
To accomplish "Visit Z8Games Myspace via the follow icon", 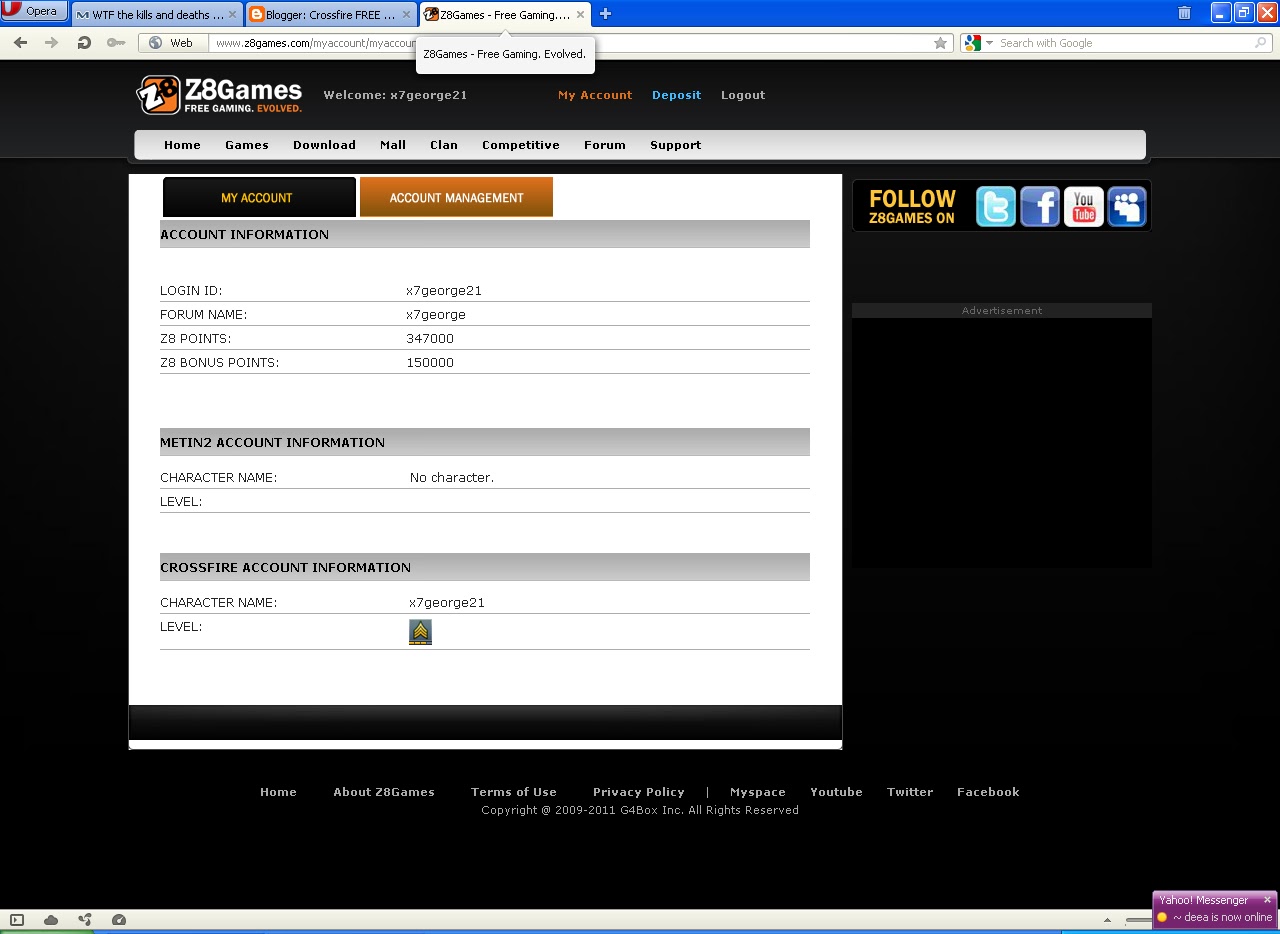I will pyautogui.click(x=1127, y=207).
